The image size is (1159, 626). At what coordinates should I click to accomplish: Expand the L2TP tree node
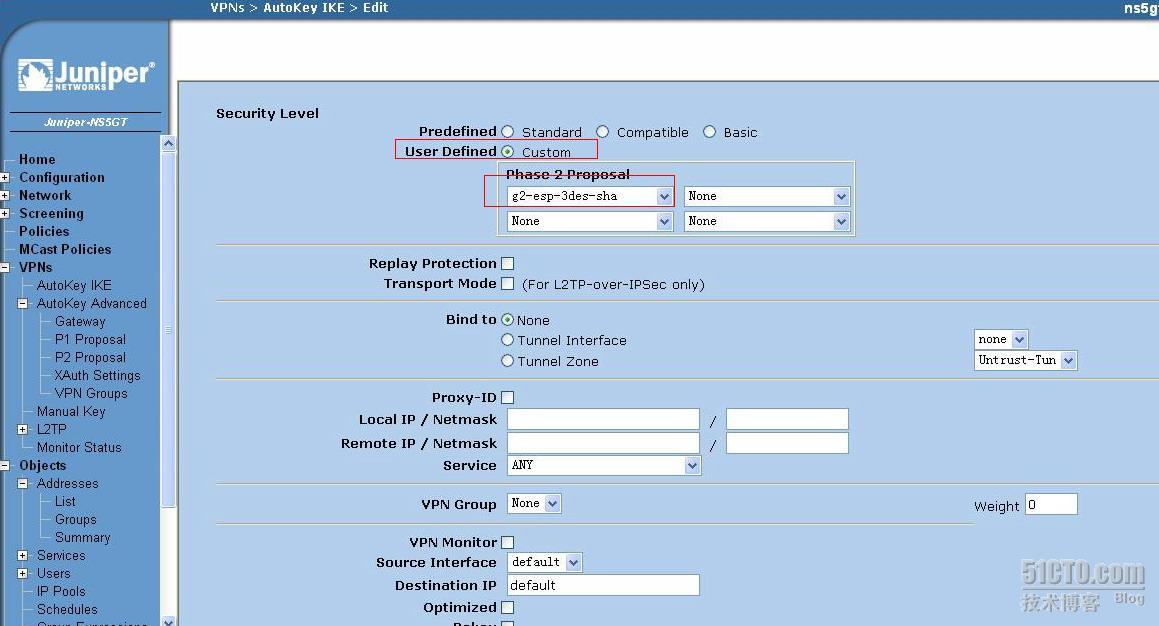click(22, 429)
